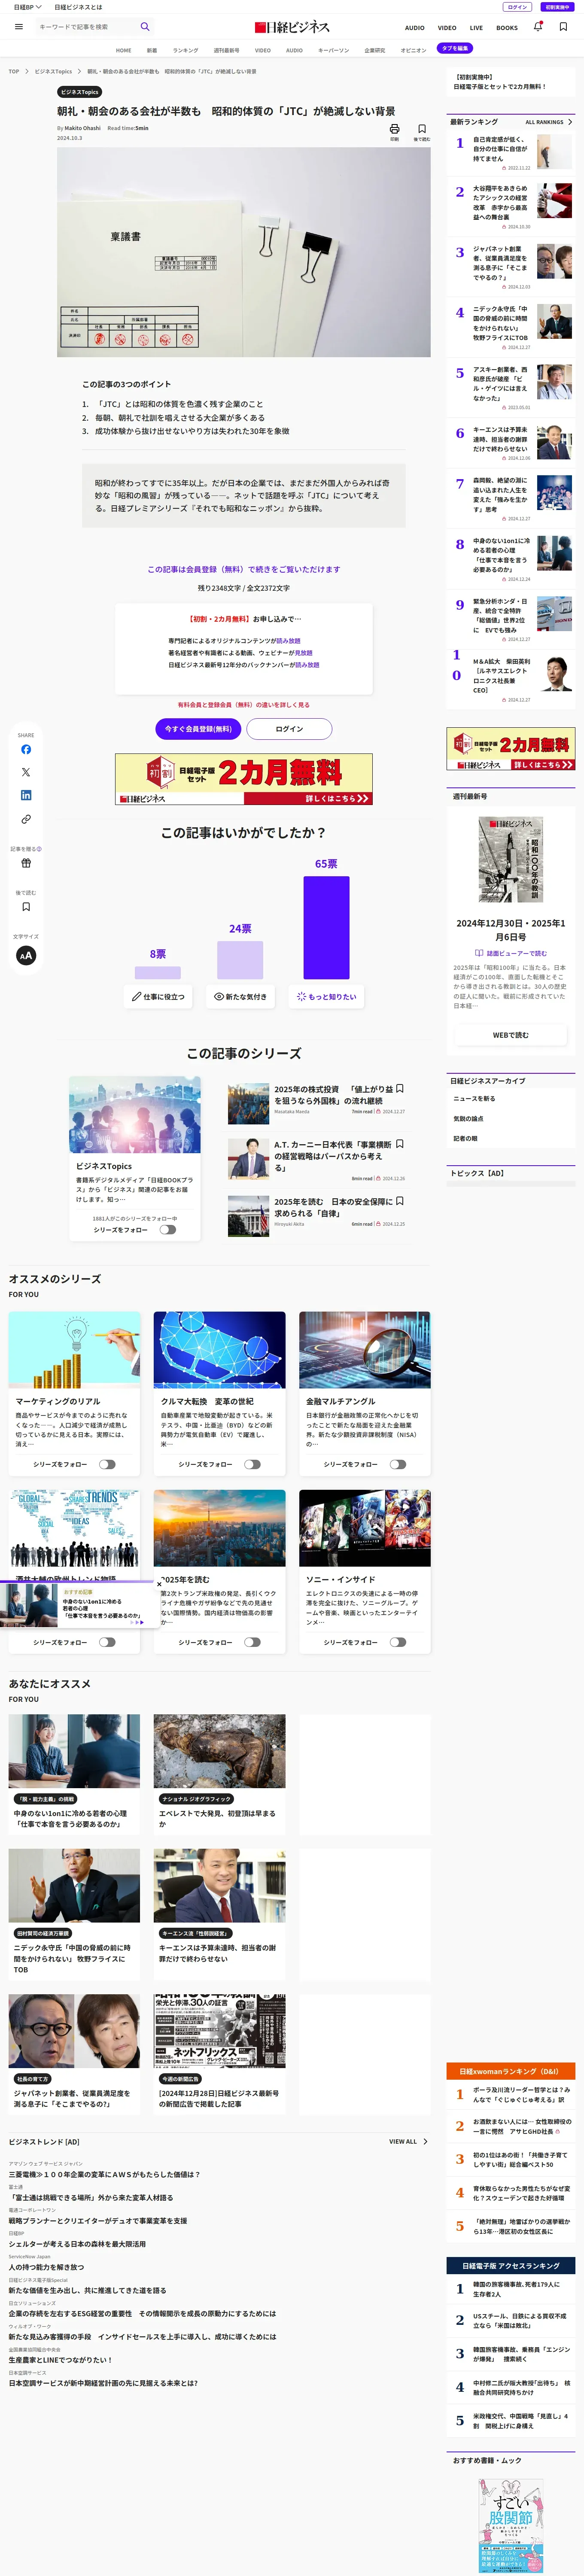Copy the article link via chain icon
The image size is (584, 2576).
(26, 819)
